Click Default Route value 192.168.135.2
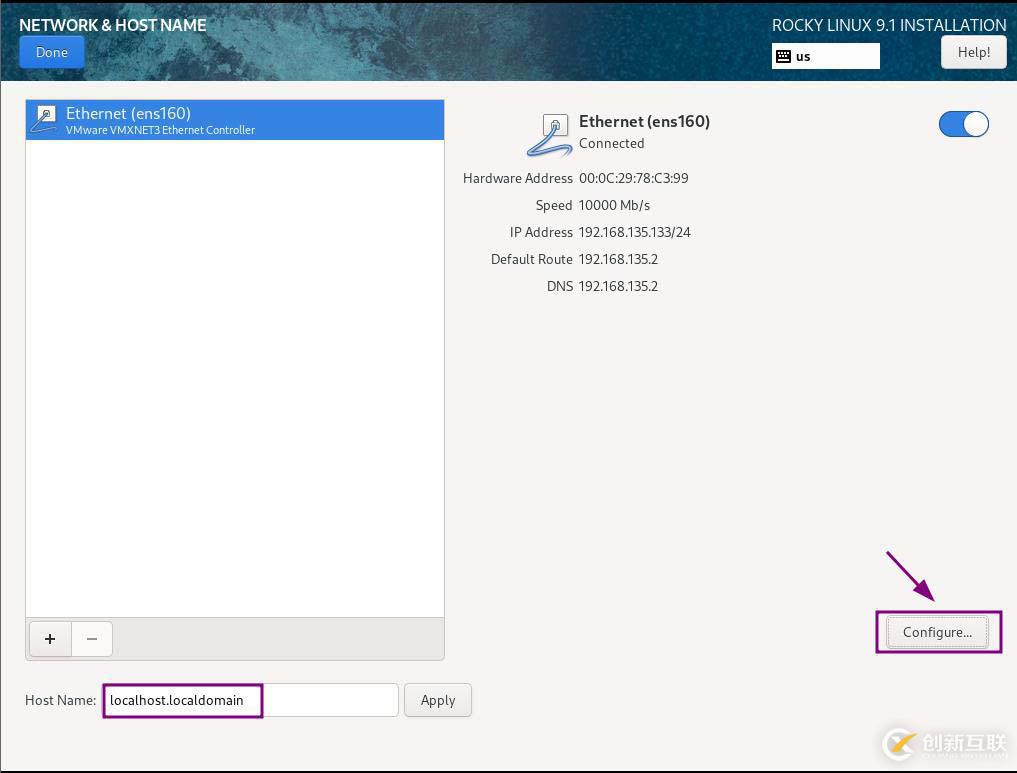Screen dimensions: 1017x773 (x=618, y=259)
